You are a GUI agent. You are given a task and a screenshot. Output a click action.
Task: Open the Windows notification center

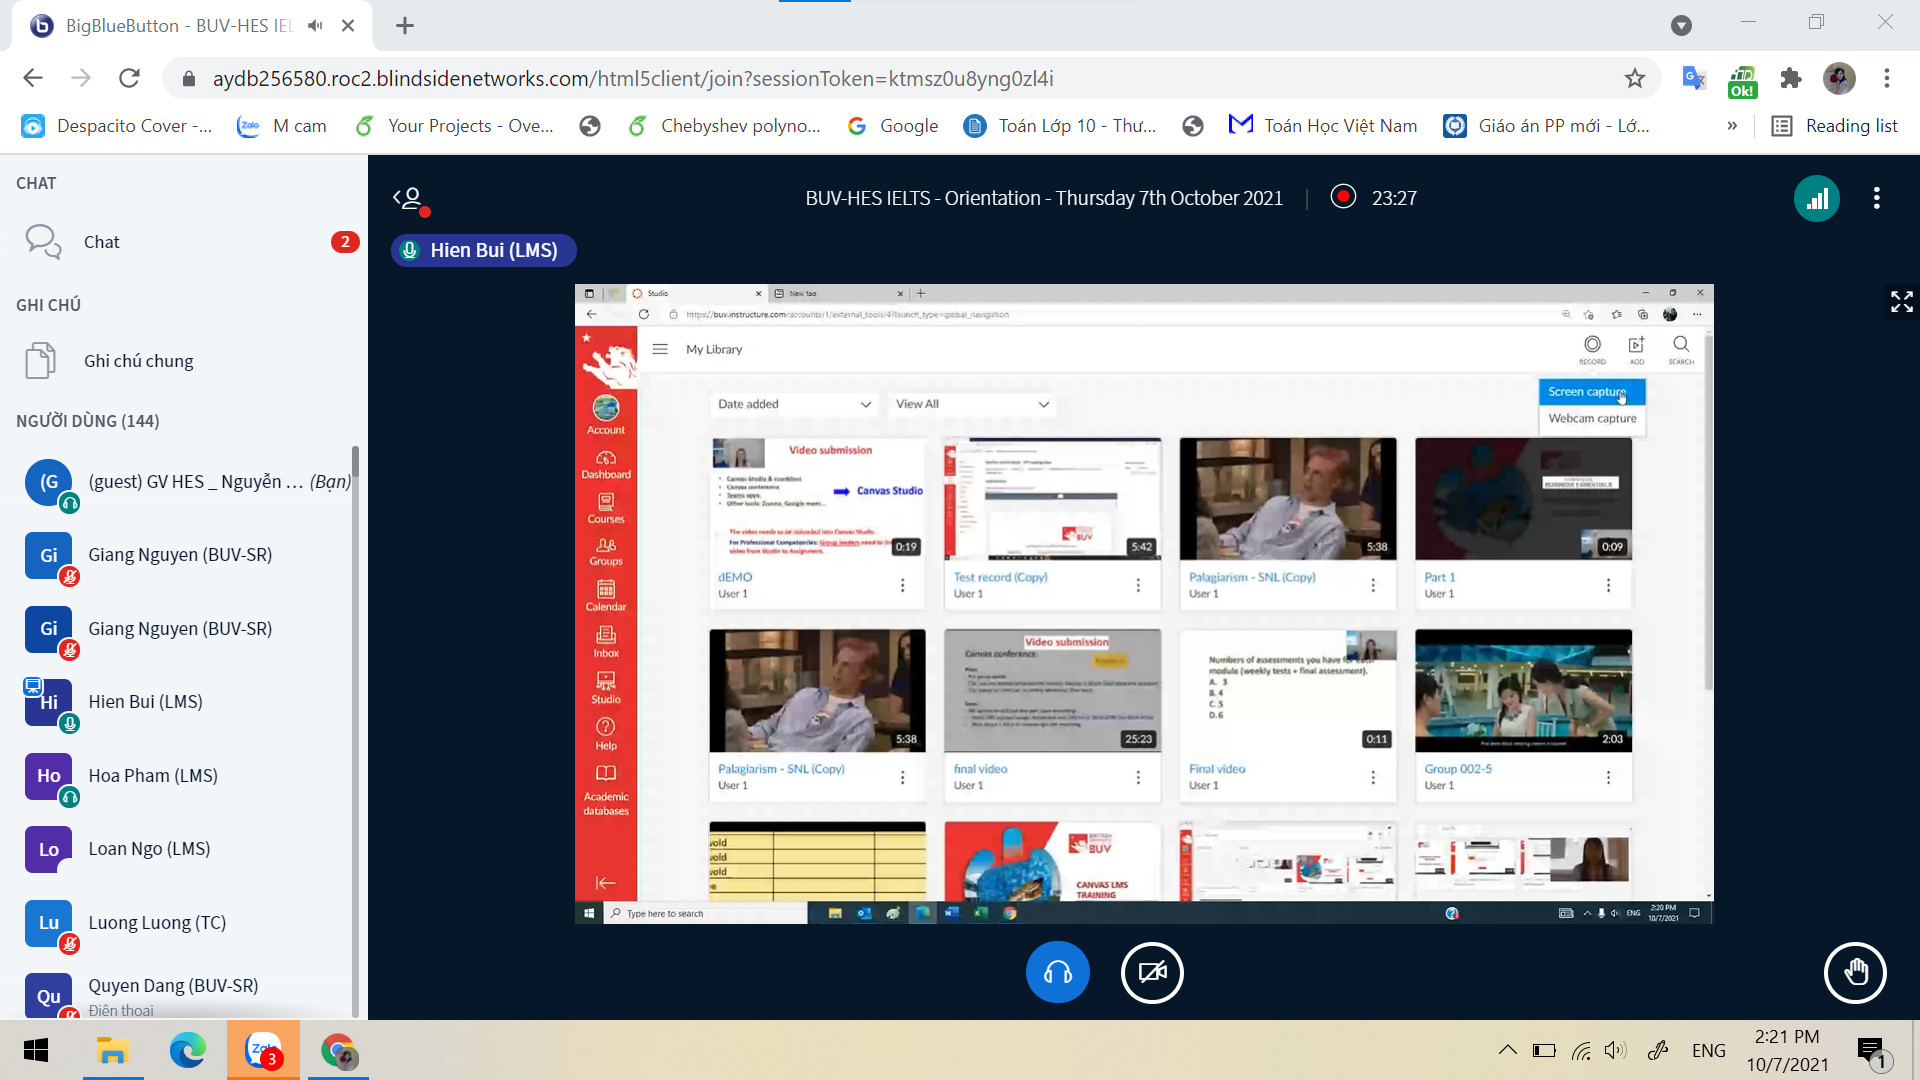pos(1871,1050)
